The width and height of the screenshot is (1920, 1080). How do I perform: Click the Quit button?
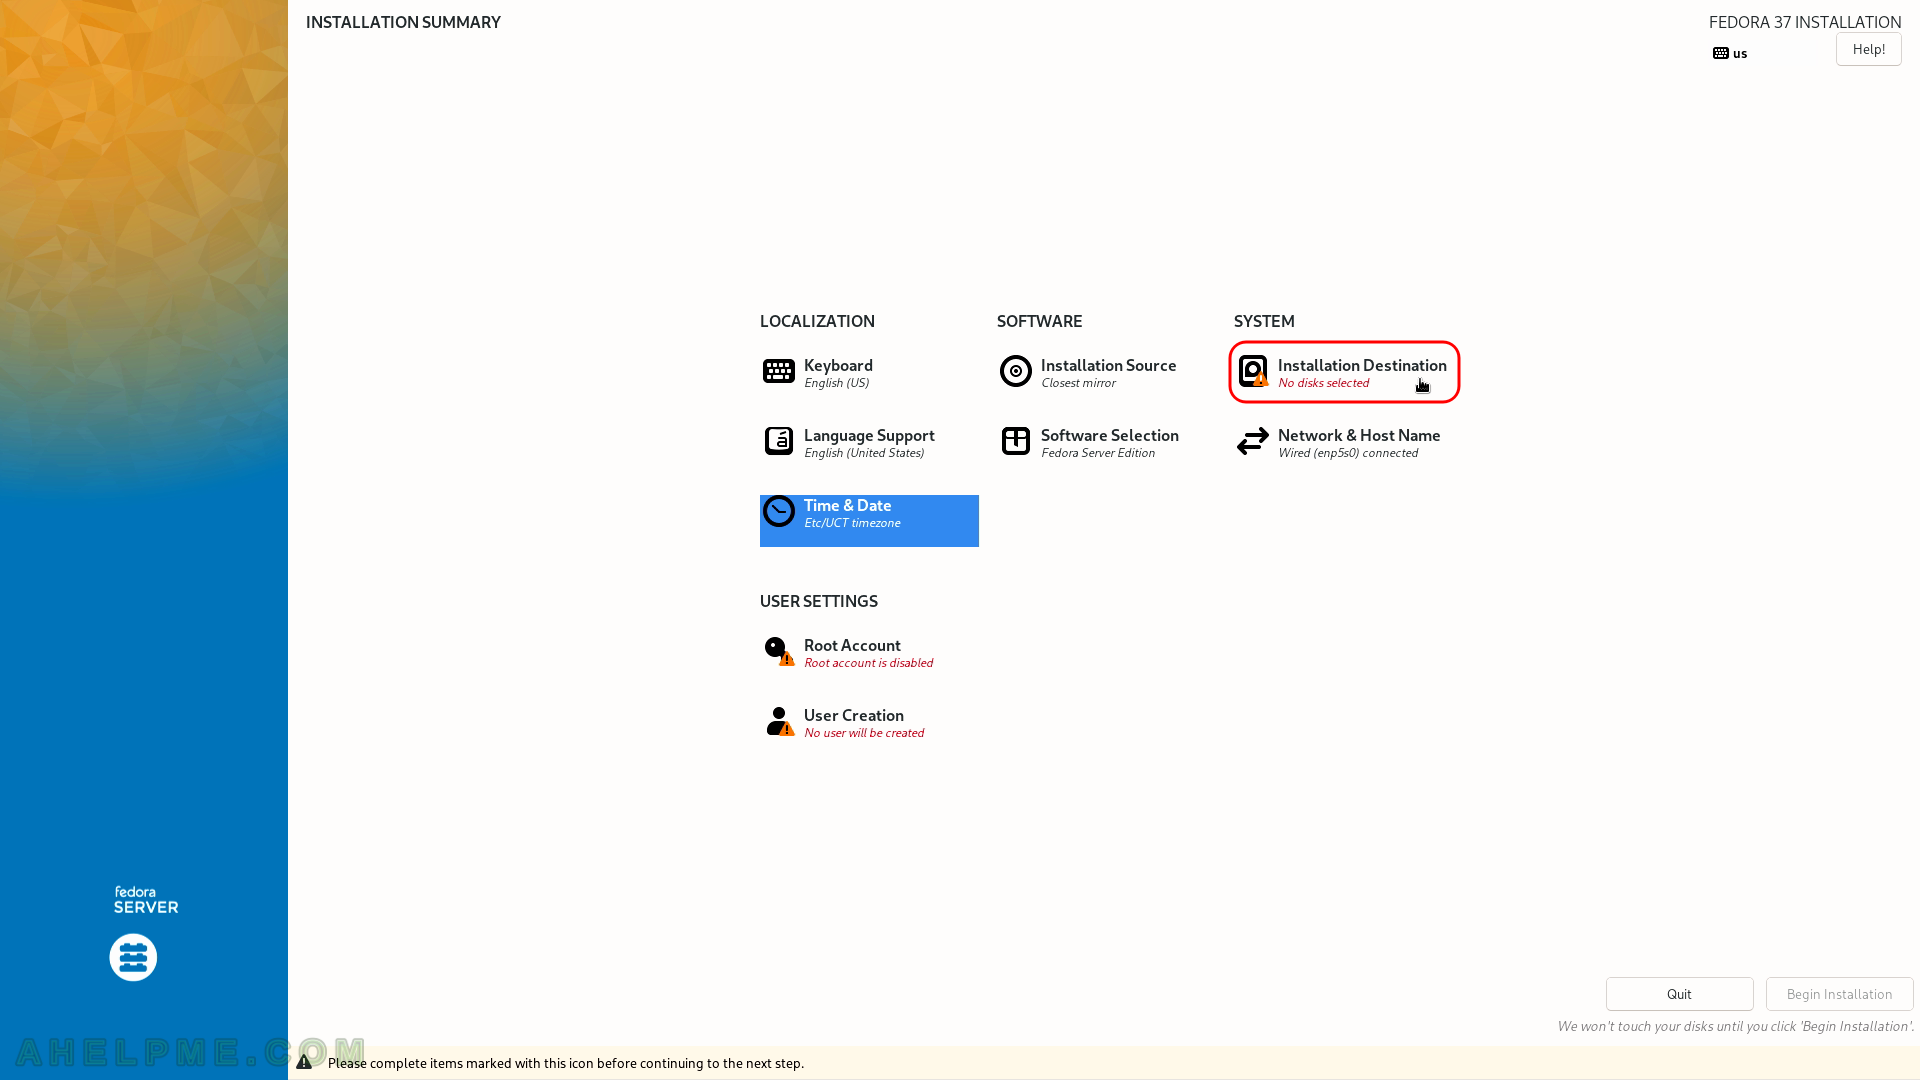(1679, 994)
